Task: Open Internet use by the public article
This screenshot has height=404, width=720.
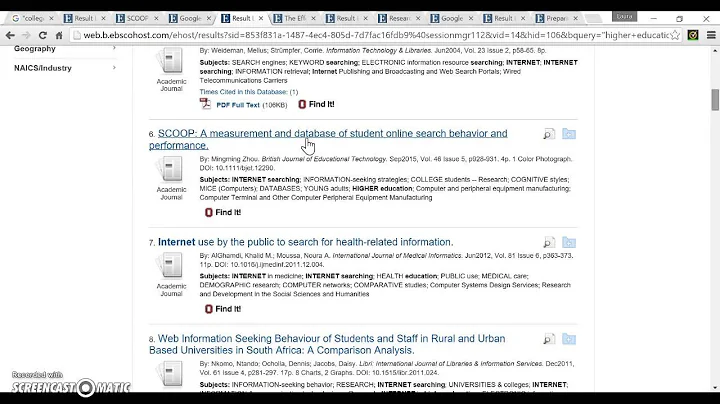Action: pos(305,242)
